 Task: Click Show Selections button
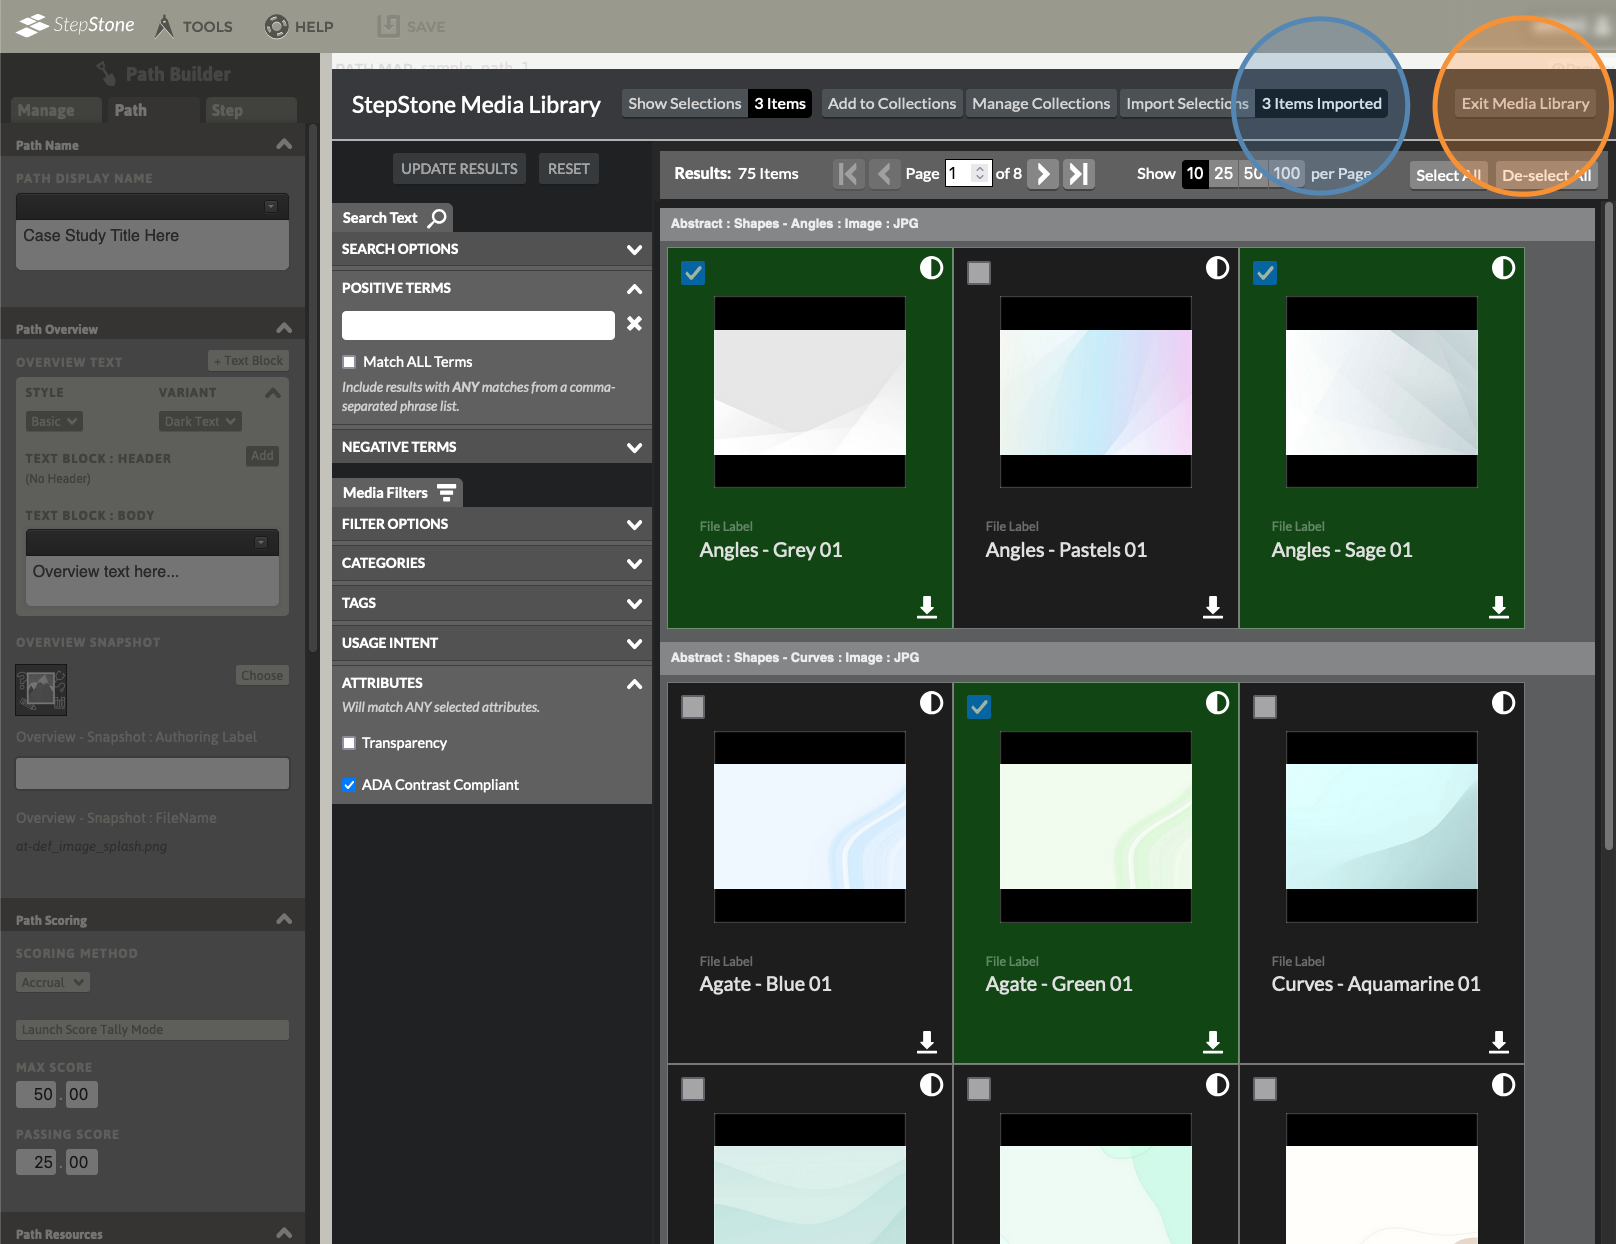pos(684,104)
